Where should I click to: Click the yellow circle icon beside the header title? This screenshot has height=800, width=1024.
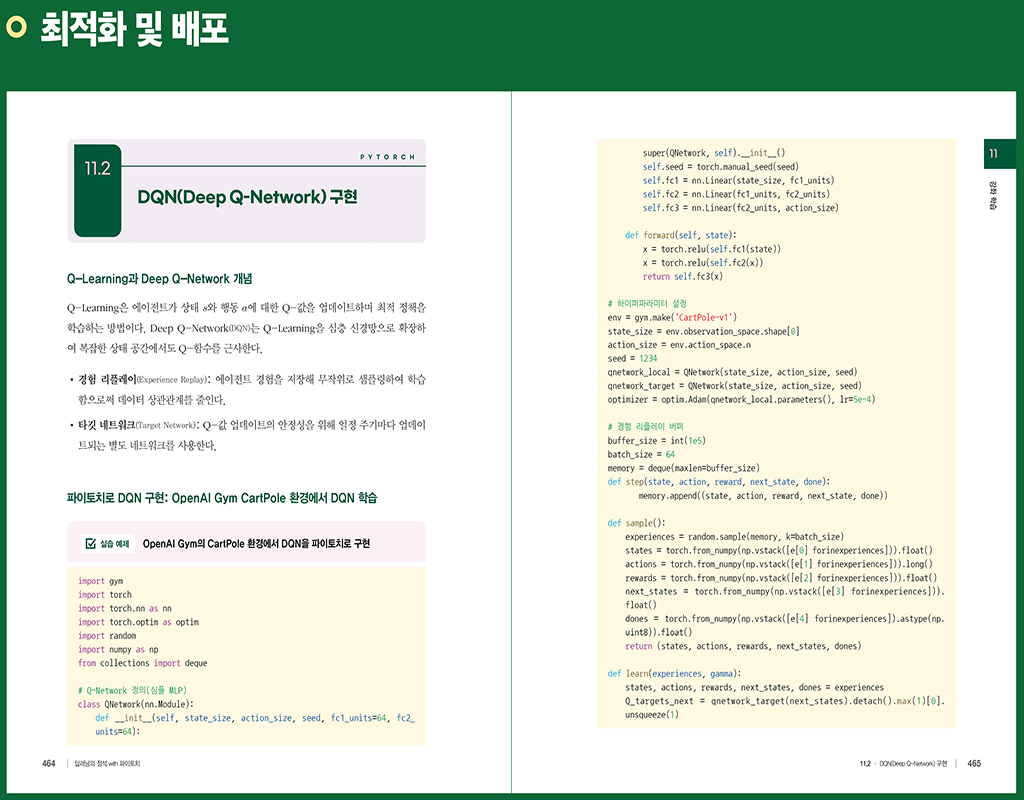tap(16, 29)
